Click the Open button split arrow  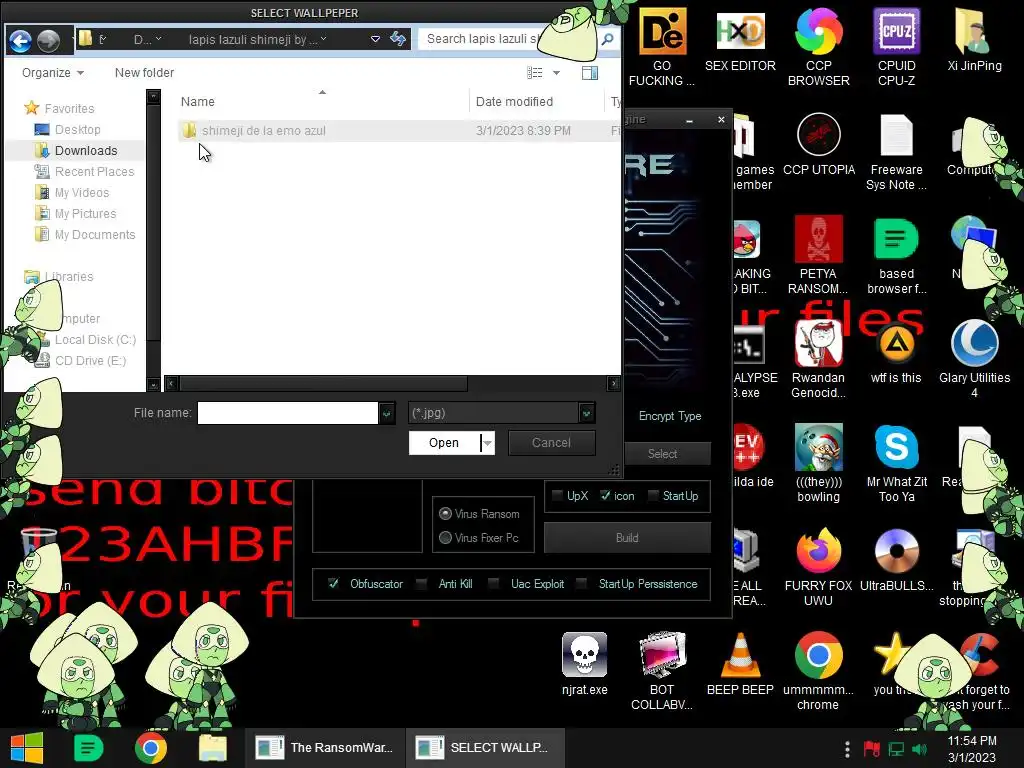tap(487, 443)
